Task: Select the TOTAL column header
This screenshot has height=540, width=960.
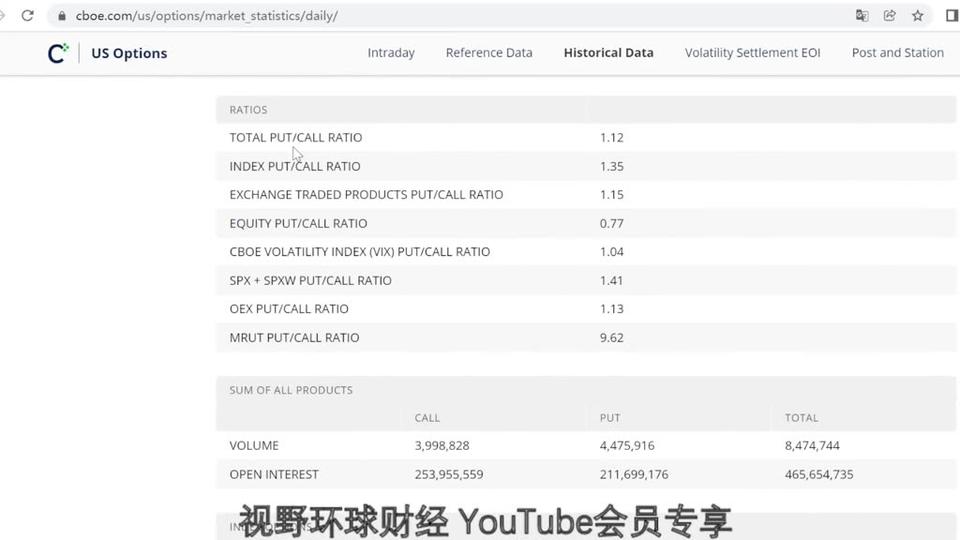Action: (x=801, y=418)
